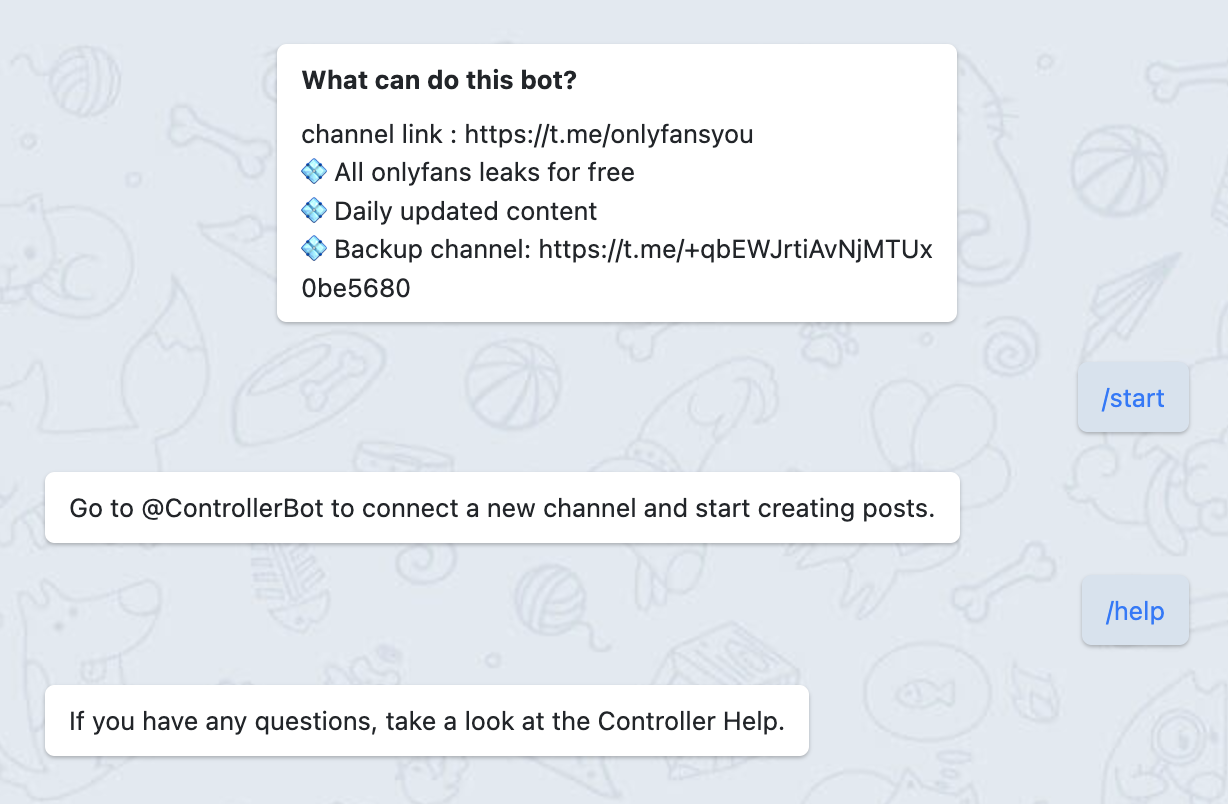
Task: Click the /help sent-message bubble
Action: tap(1135, 610)
